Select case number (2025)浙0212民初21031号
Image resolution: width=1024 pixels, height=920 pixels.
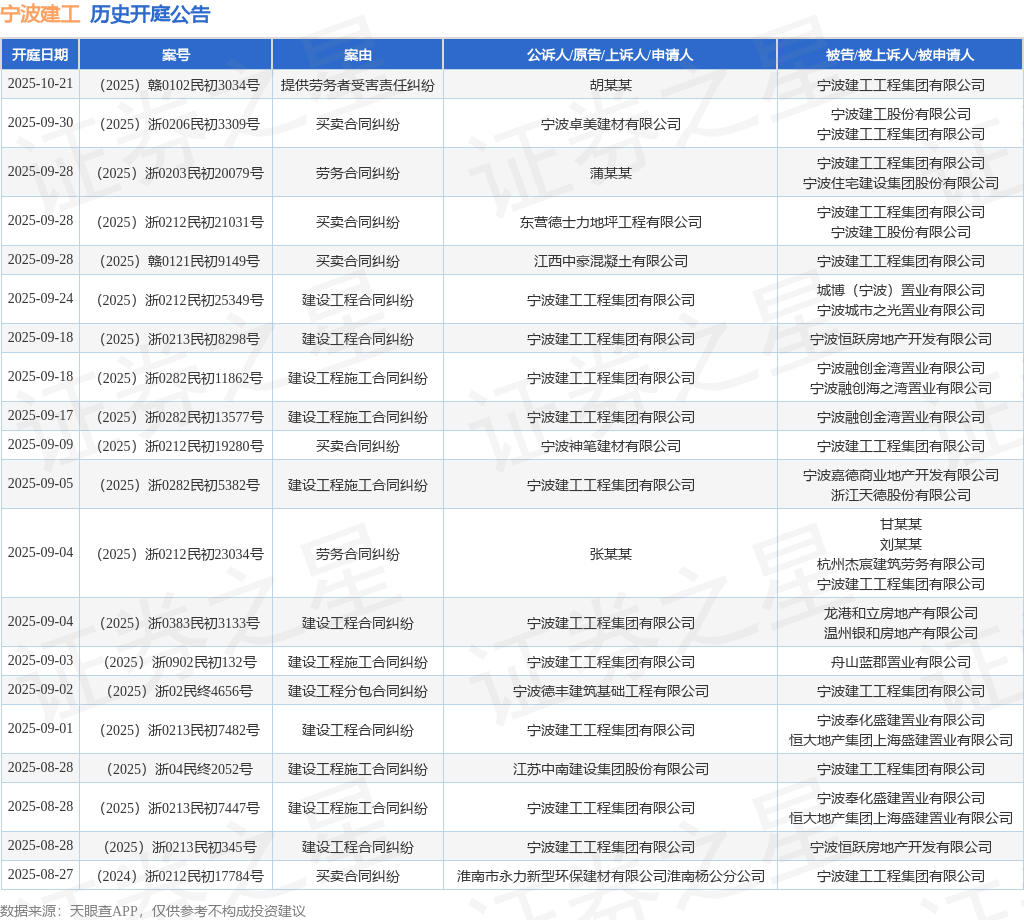176,222
